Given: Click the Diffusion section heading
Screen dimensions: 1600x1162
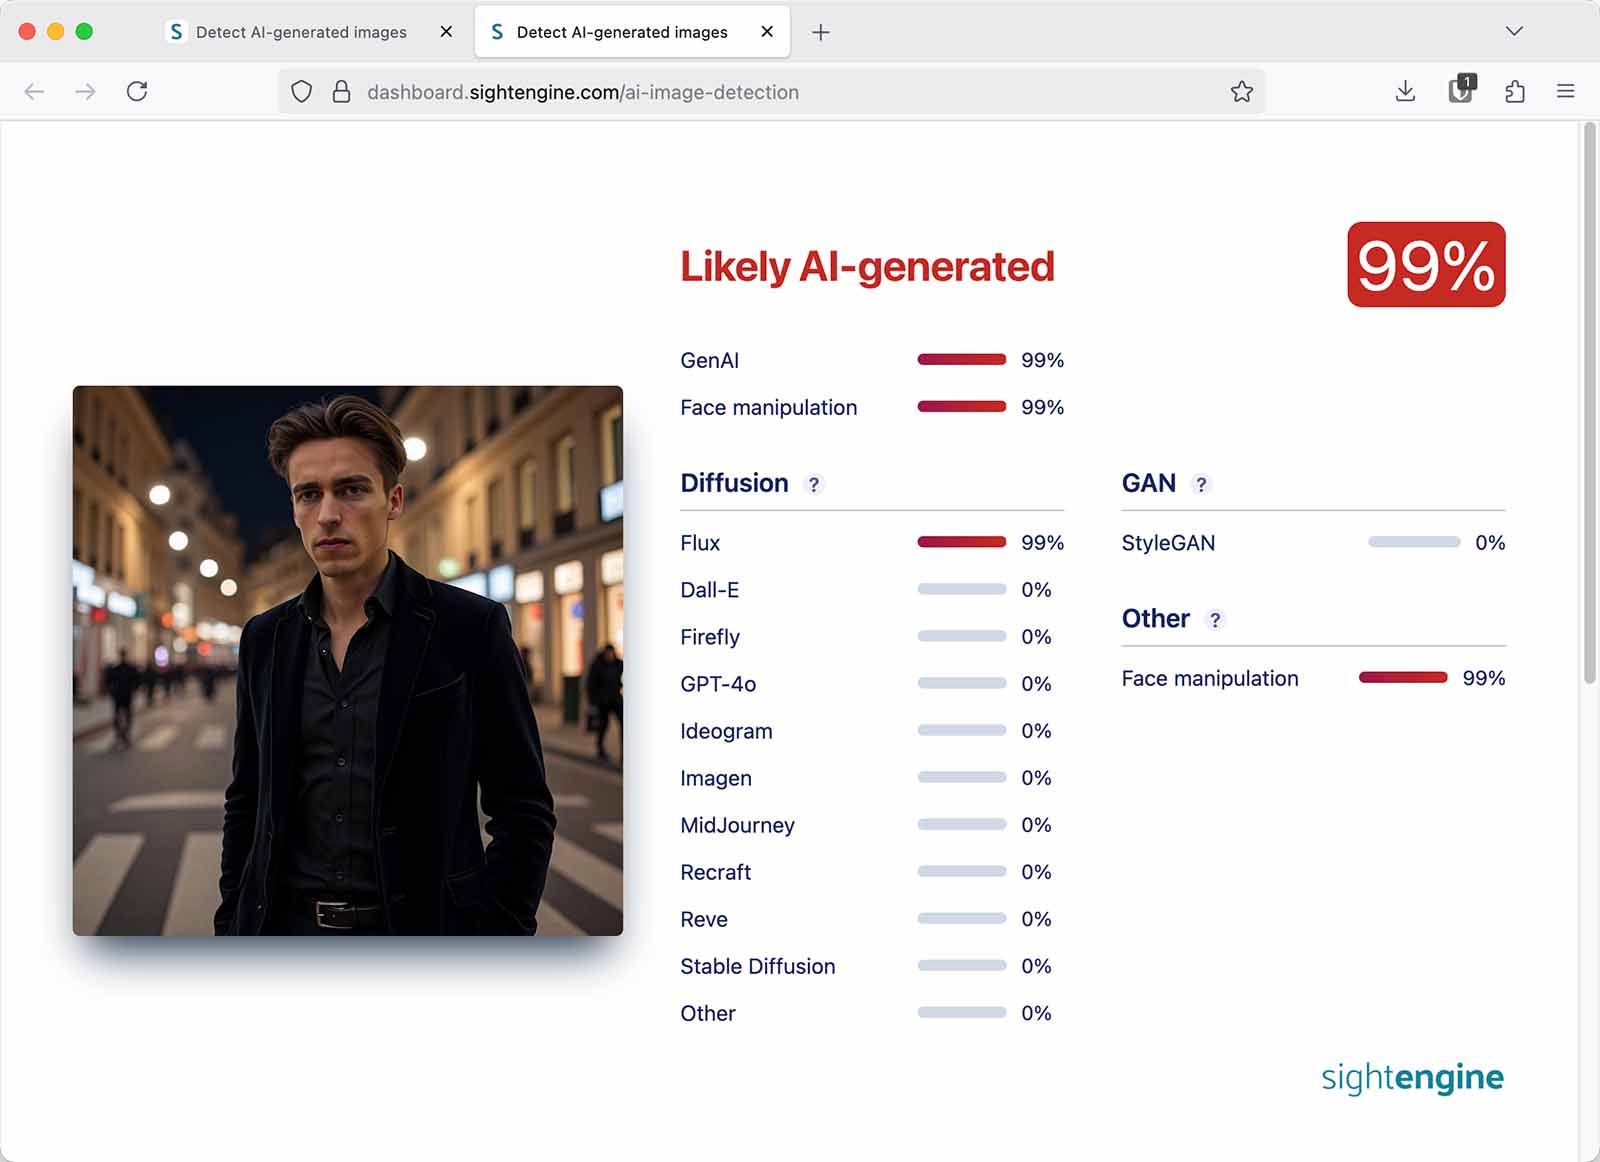Looking at the screenshot, I should 734,483.
